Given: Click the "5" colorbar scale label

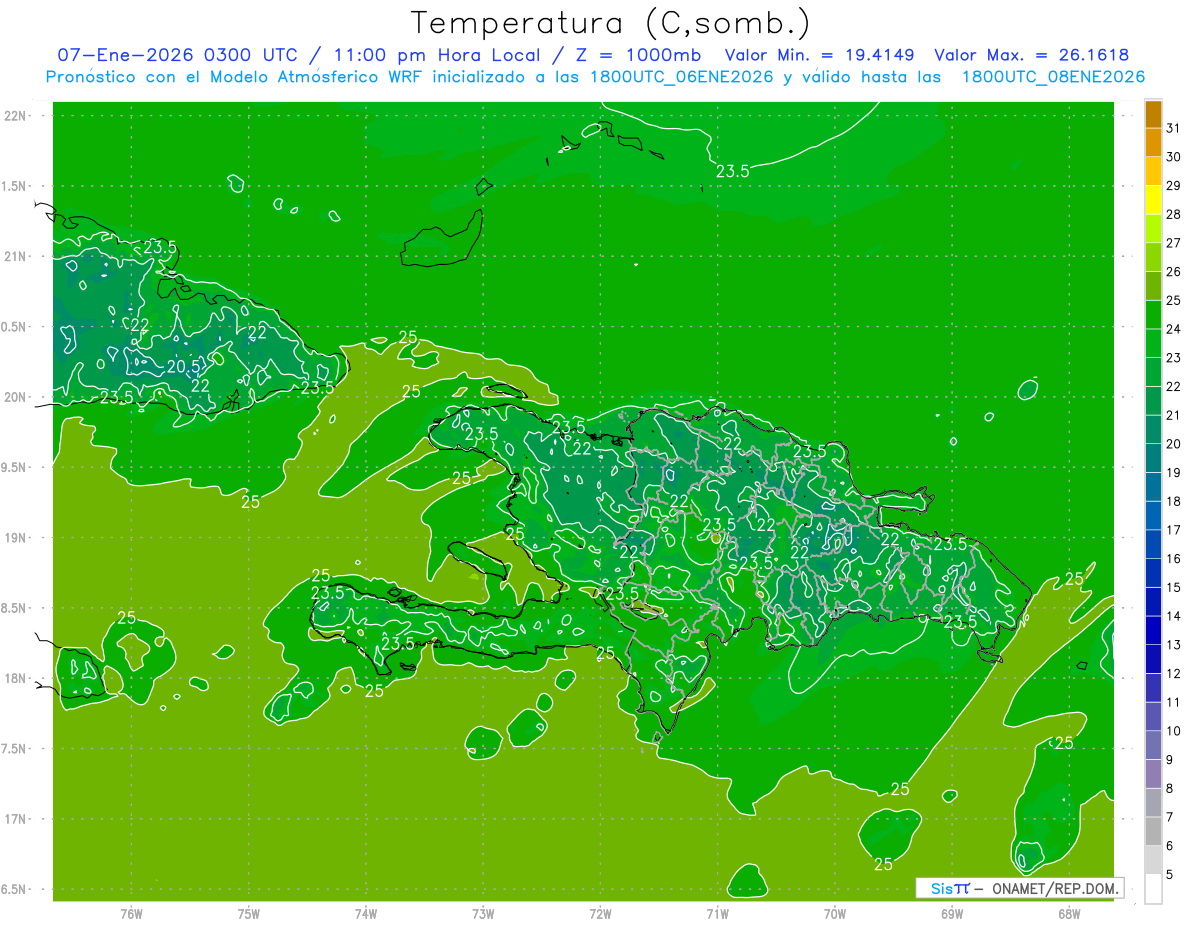Looking at the screenshot, I should coord(1171,875).
